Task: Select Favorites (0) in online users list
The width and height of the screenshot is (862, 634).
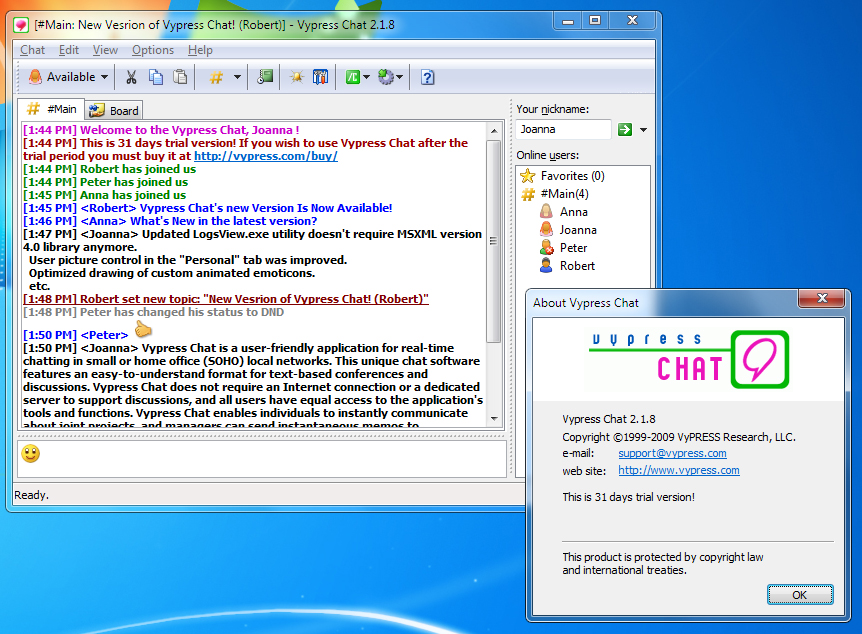Action: point(563,176)
